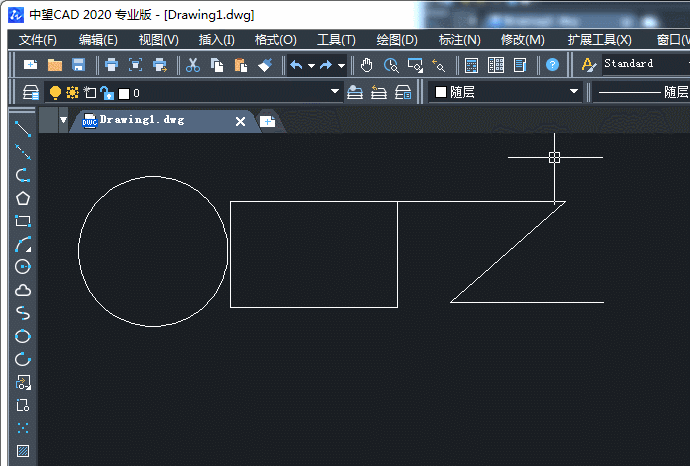Toggle layer 0 on/off light bulb
This screenshot has height=466, width=690.
(x=55, y=93)
